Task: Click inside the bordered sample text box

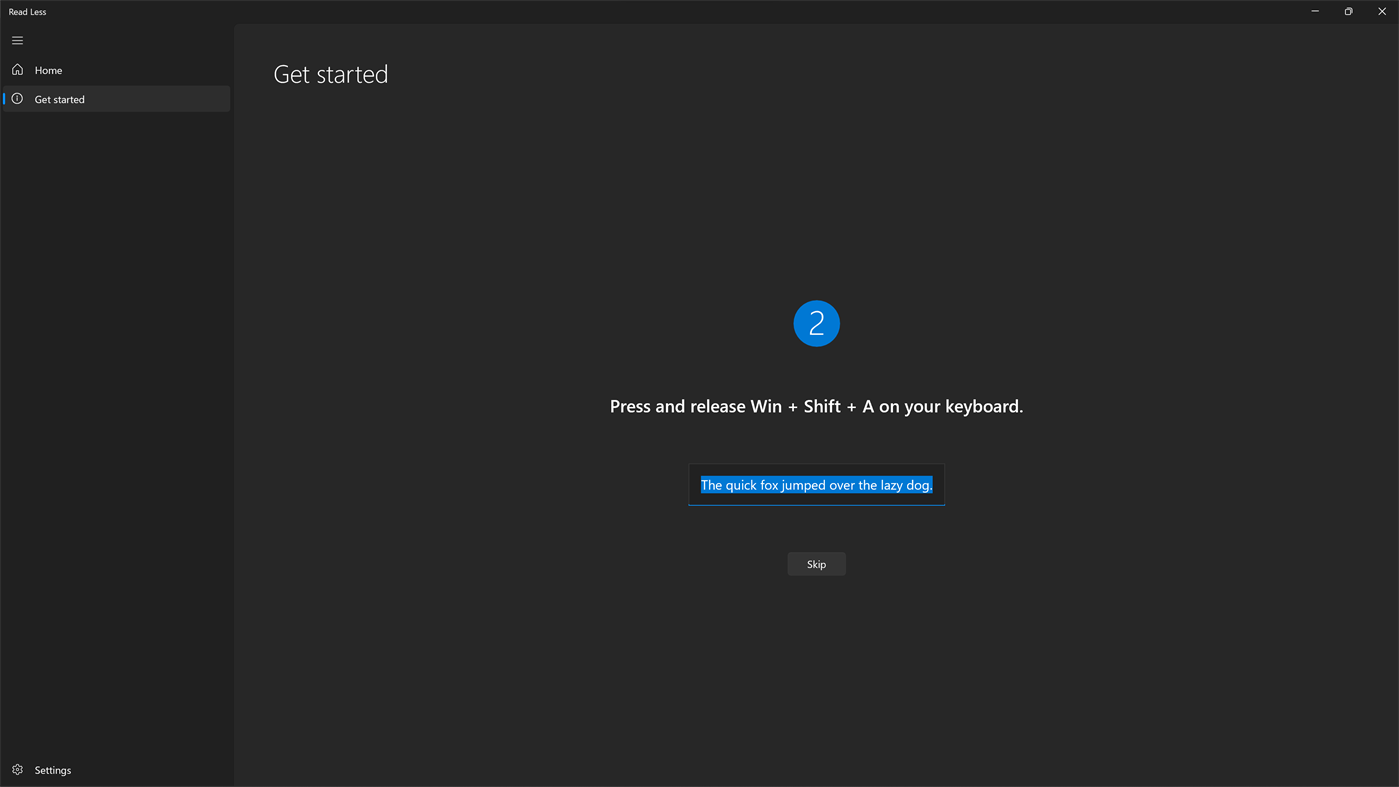Action: tap(816, 484)
